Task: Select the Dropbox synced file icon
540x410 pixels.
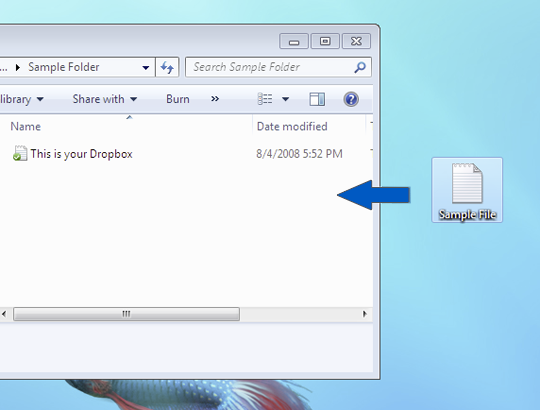Action: click(x=20, y=153)
